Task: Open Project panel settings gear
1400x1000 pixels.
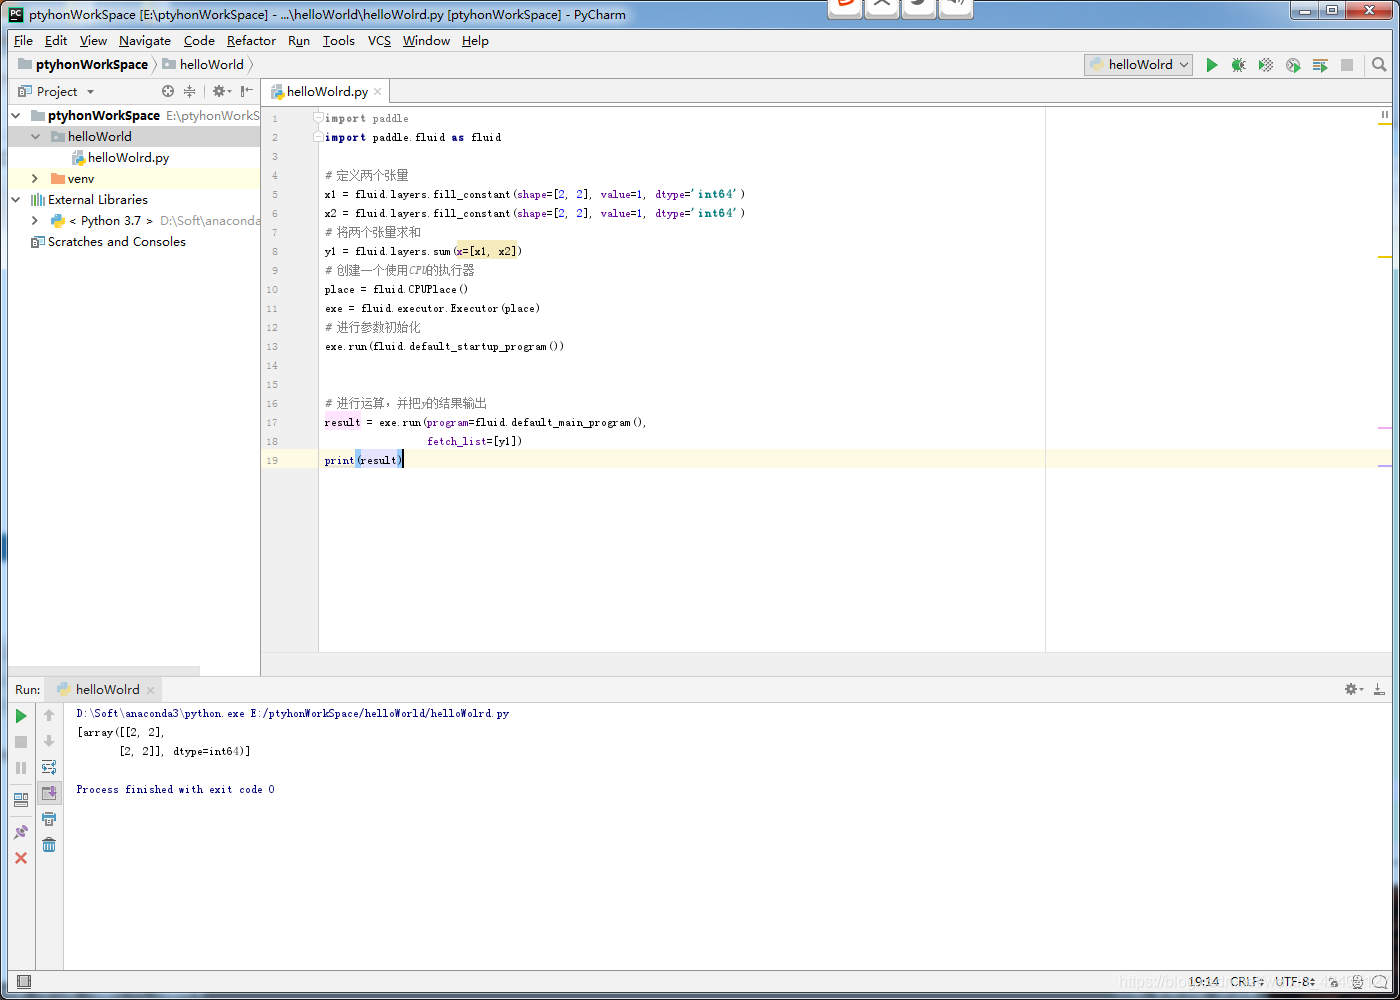Action: coord(221,91)
